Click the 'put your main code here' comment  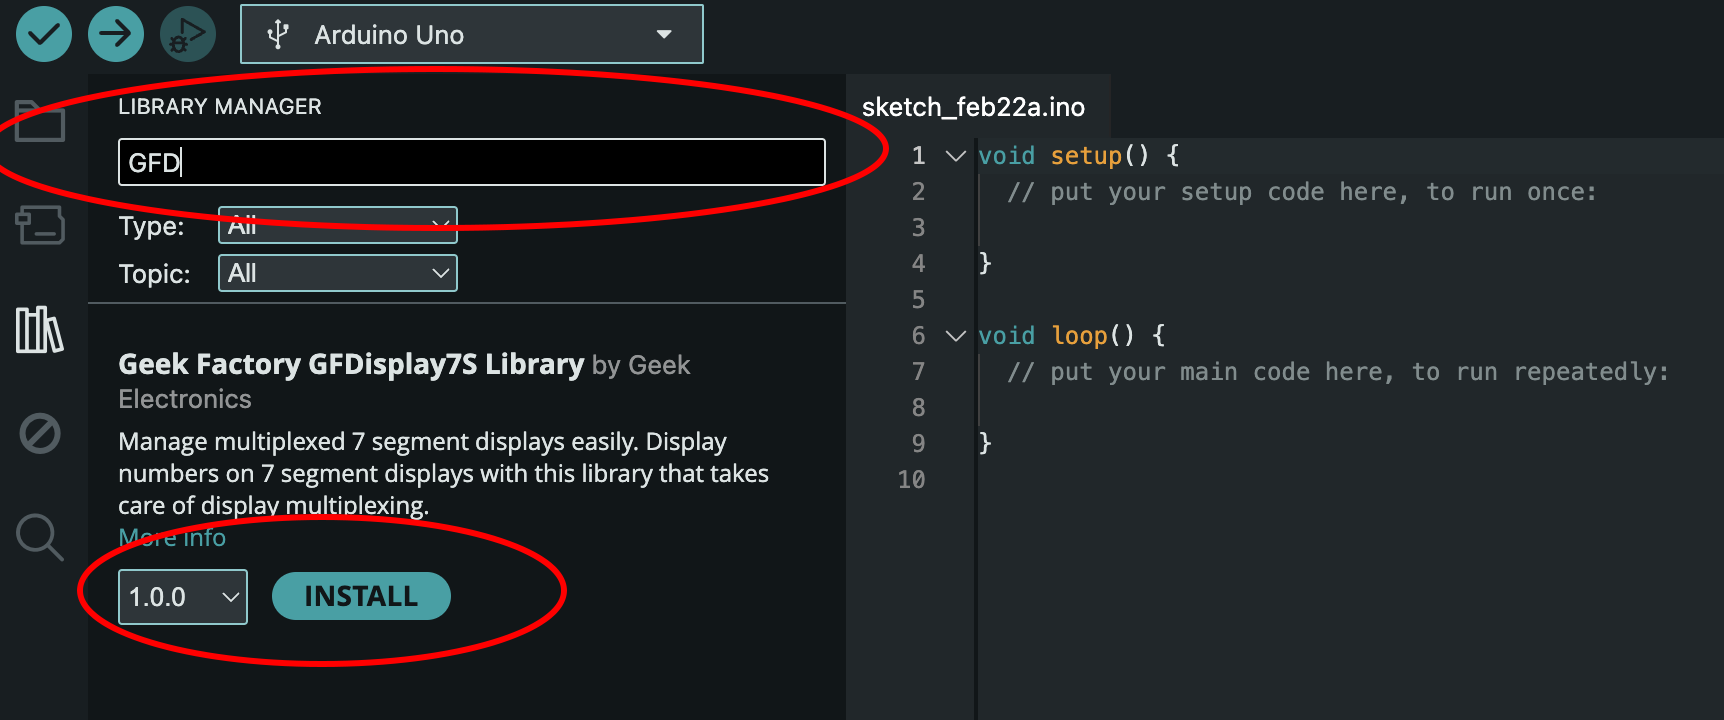point(1338,372)
